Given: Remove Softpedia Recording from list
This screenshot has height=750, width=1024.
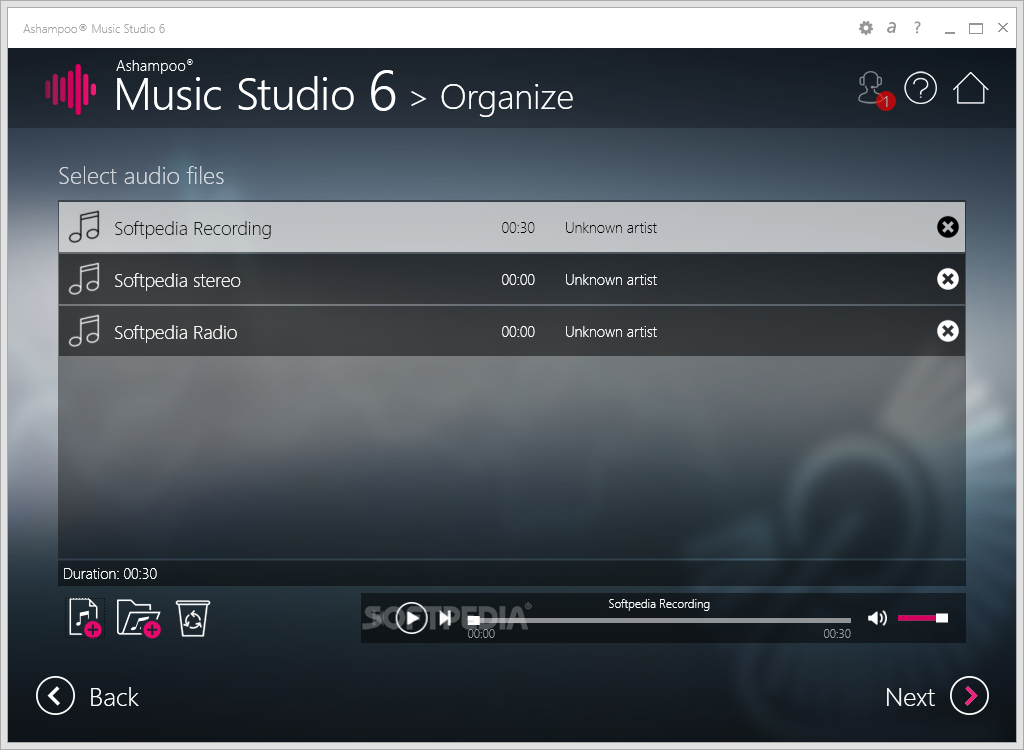Looking at the screenshot, I should point(948,227).
